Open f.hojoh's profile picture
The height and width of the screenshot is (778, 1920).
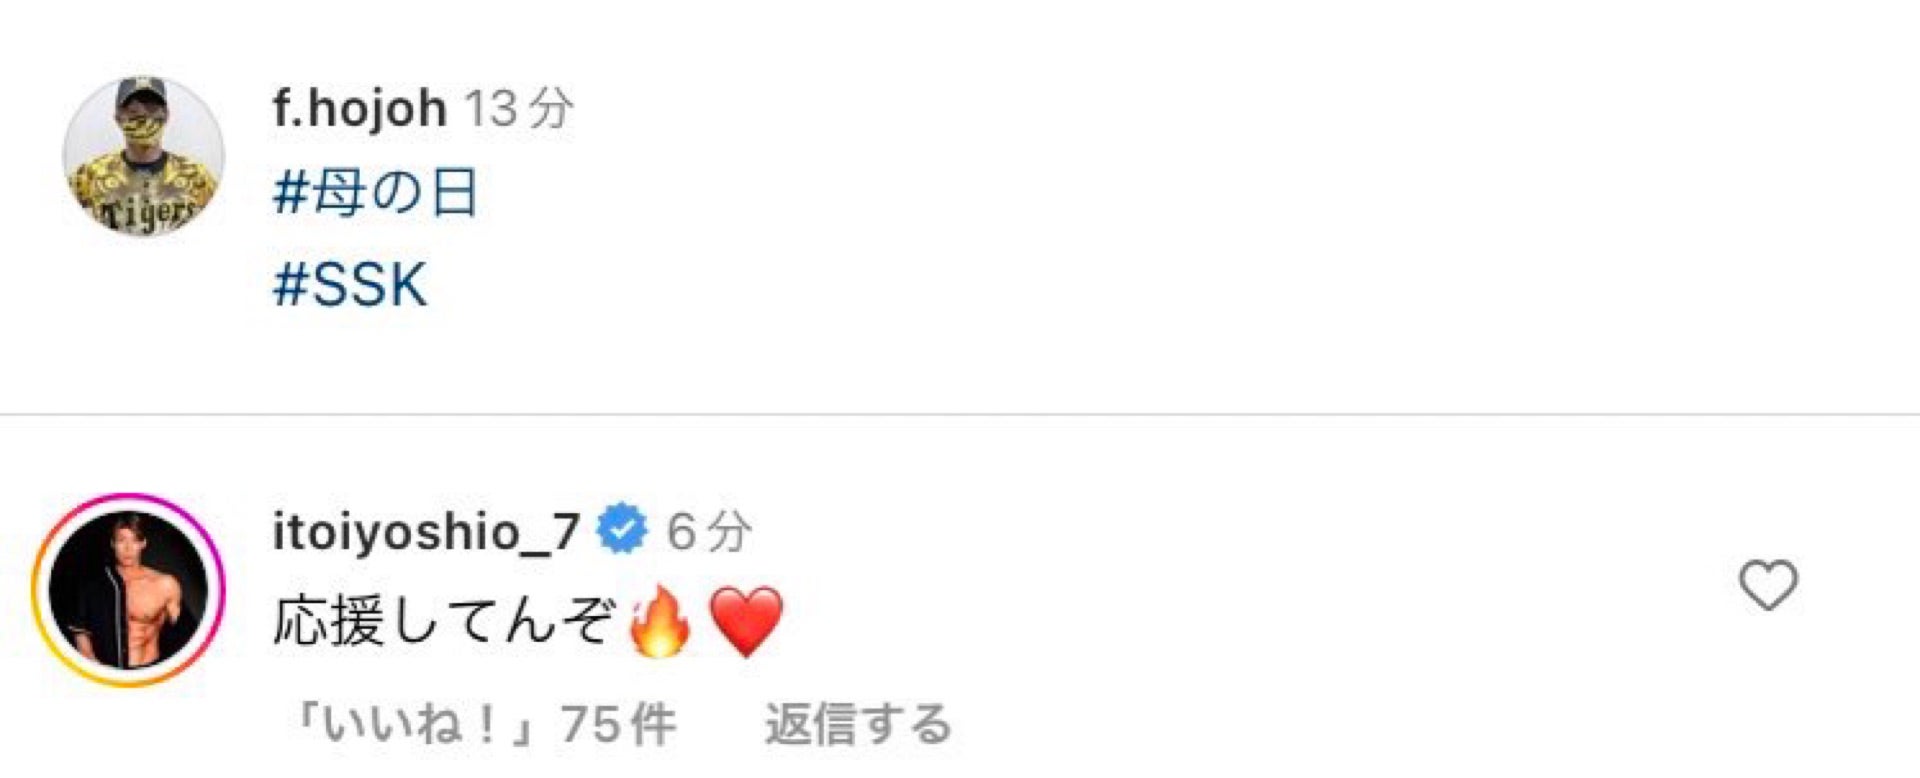(x=143, y=156)
